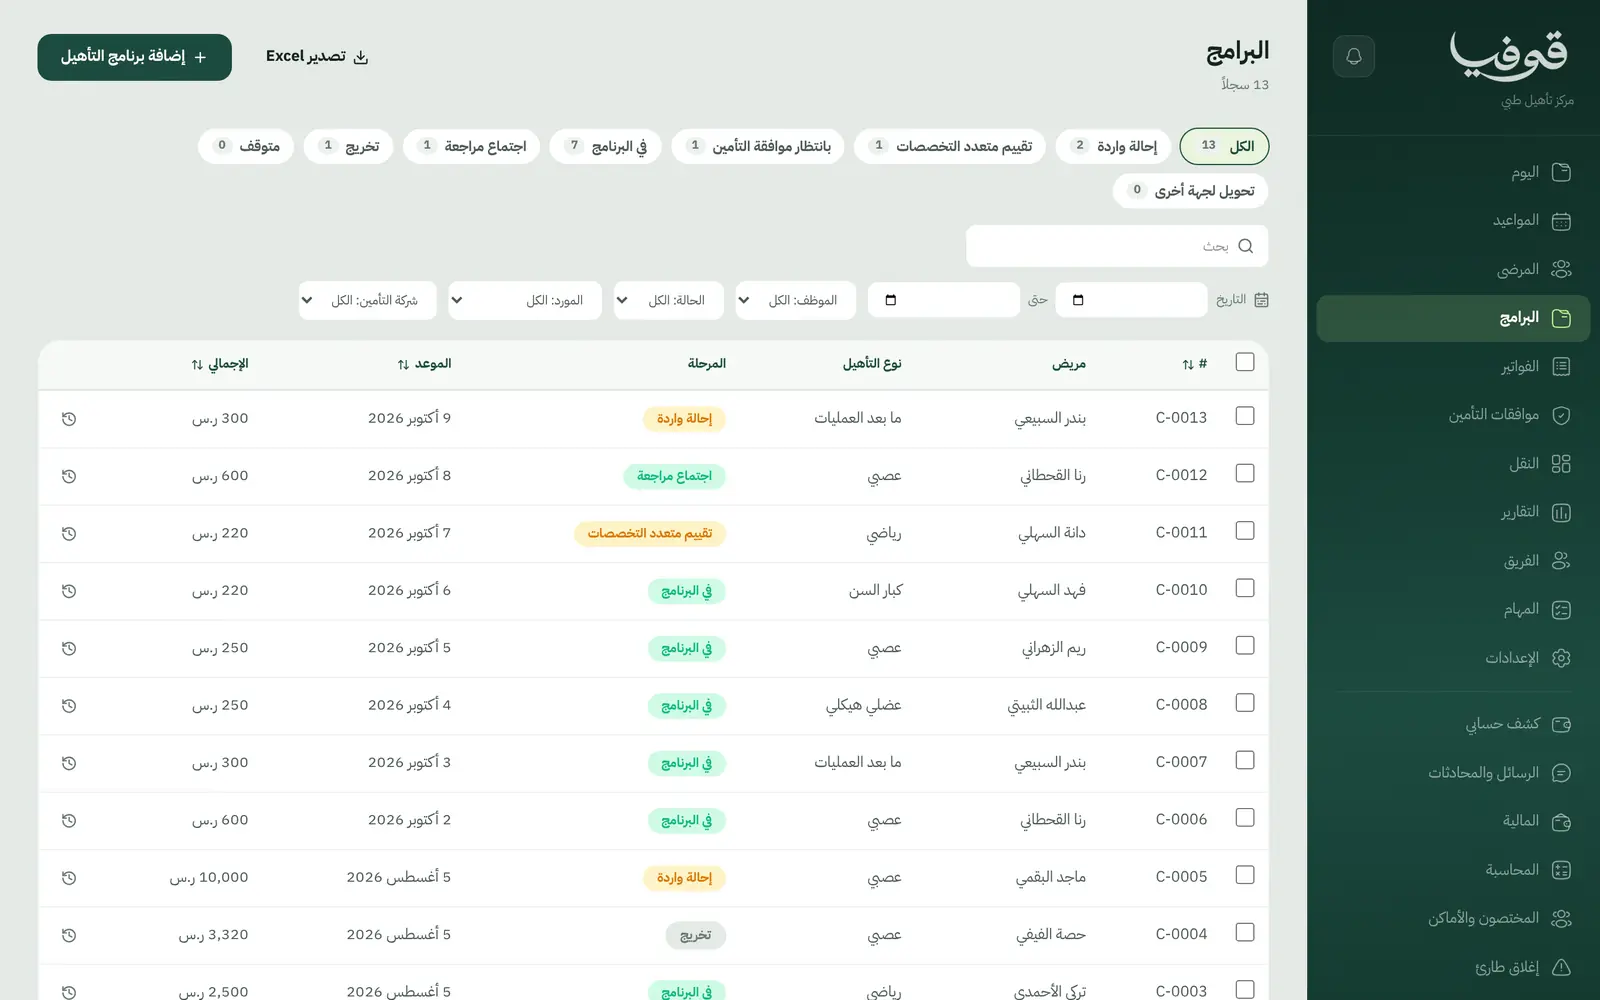This screenshot has height=1000, width=1600.
Task: Open المحاسبة accounting page
Action: point(1453,870)
